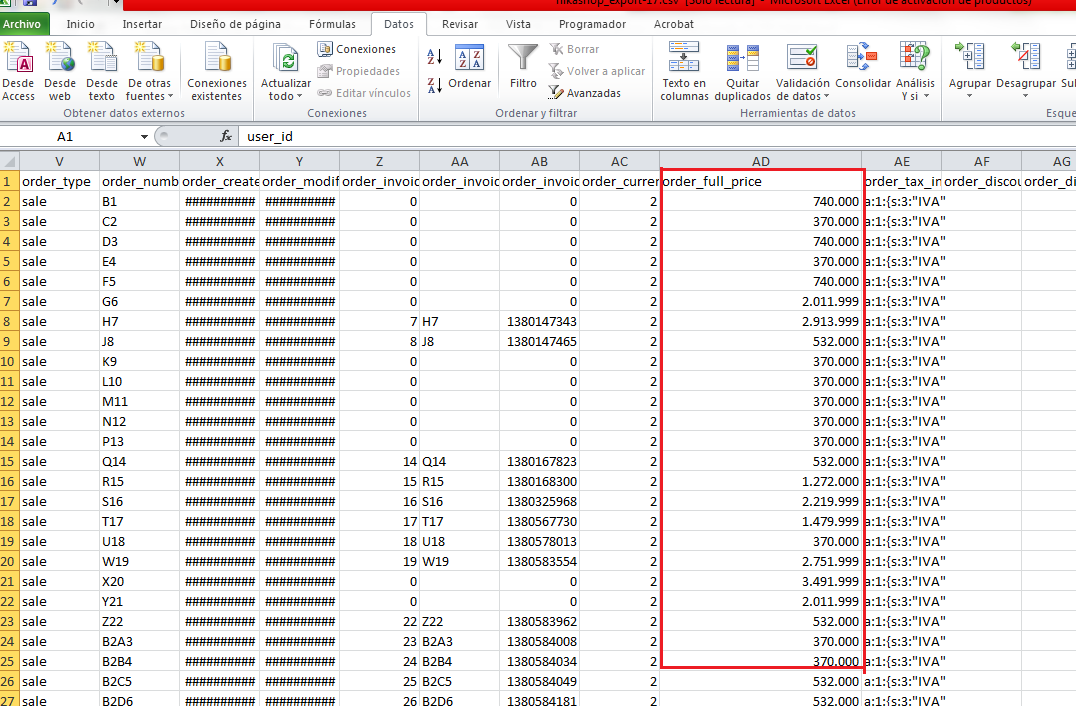Image resolution: width=1076 pixels, height=706 pixels.
Task: Select column V header
Action: (59, 161)
